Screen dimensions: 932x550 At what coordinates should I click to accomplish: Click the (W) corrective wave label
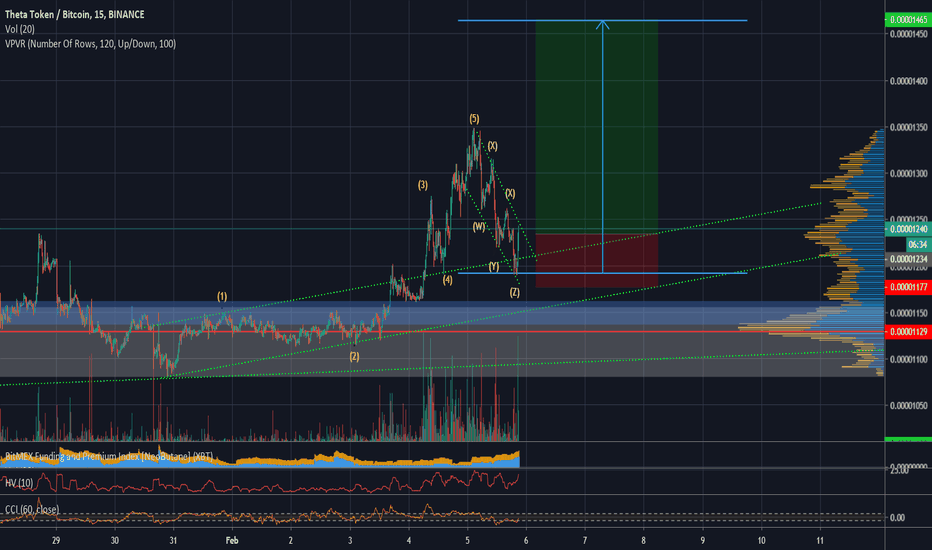point(479,227)
